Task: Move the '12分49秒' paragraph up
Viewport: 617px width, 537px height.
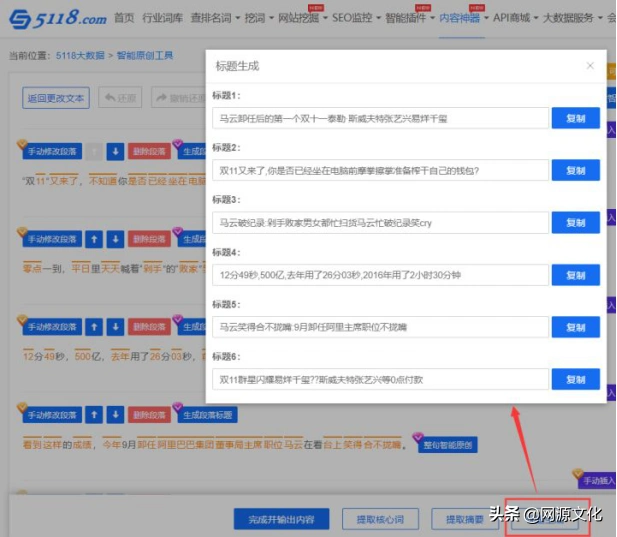Action: pyautogui.click(x=94, y=327)
